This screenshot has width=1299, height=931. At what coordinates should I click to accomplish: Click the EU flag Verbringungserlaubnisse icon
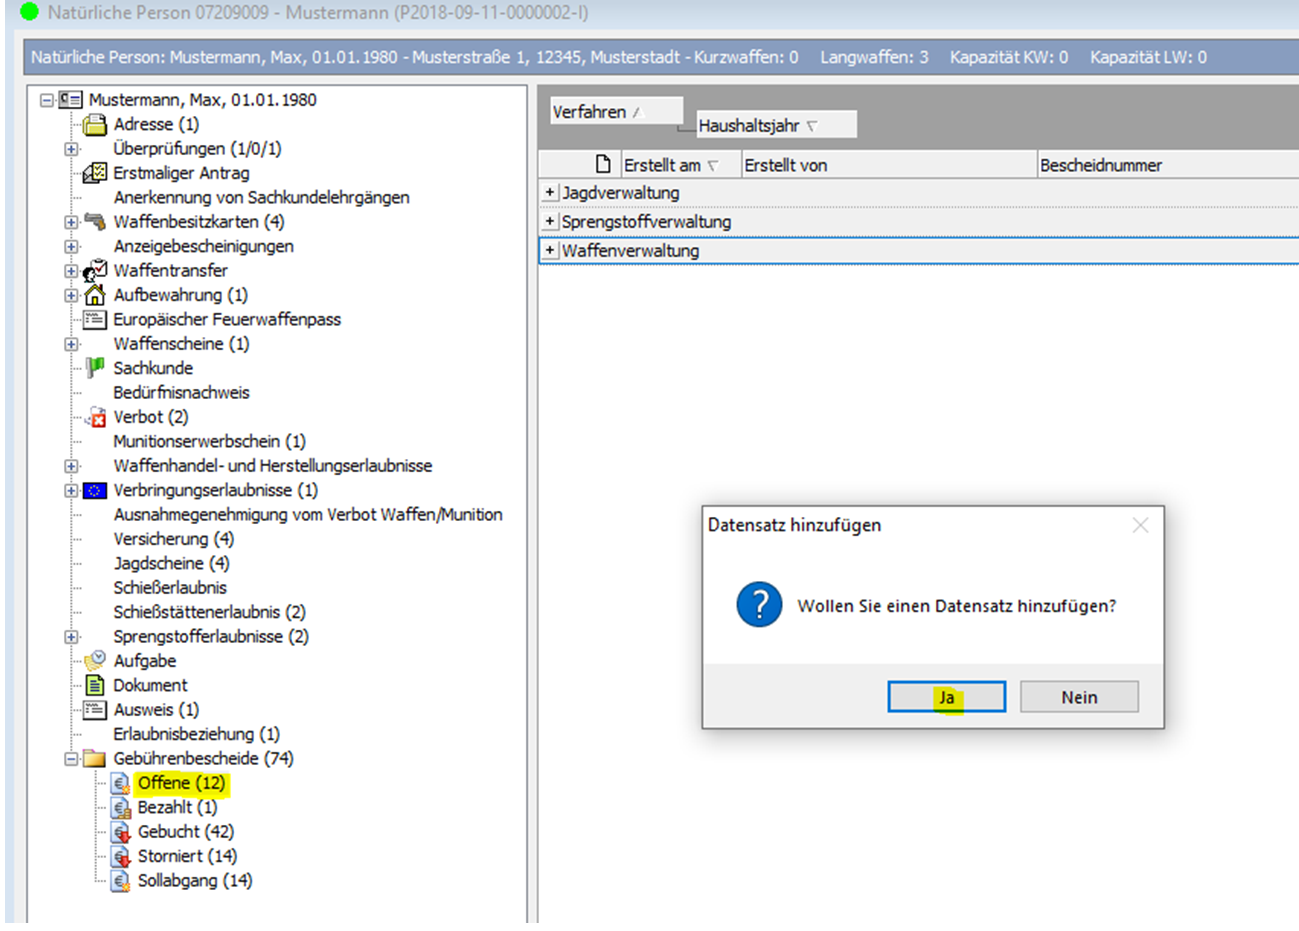[95, 491]
